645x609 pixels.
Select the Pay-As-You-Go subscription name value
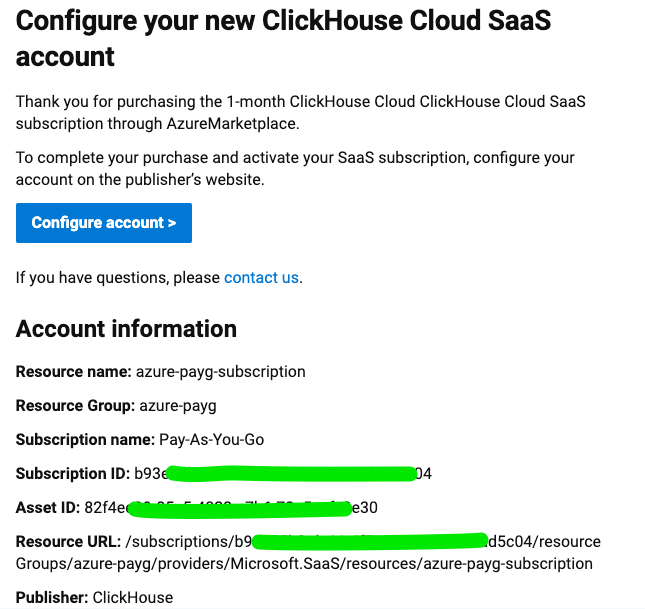(x=211, y=440)
